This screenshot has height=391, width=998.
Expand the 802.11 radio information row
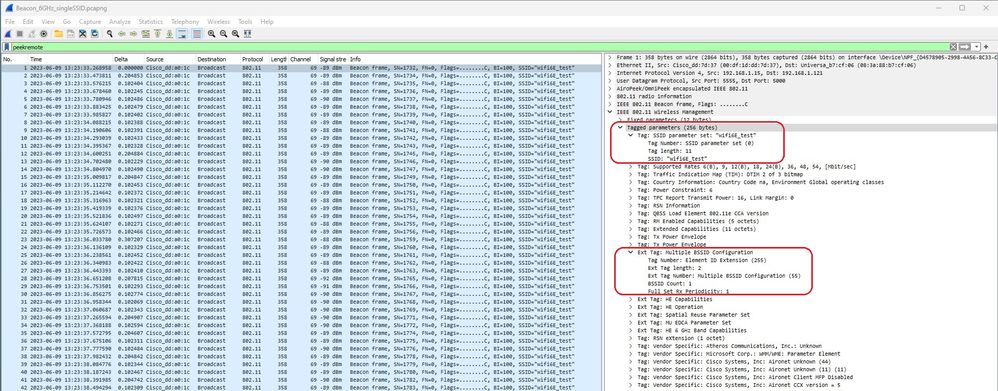tap(610, 96)
